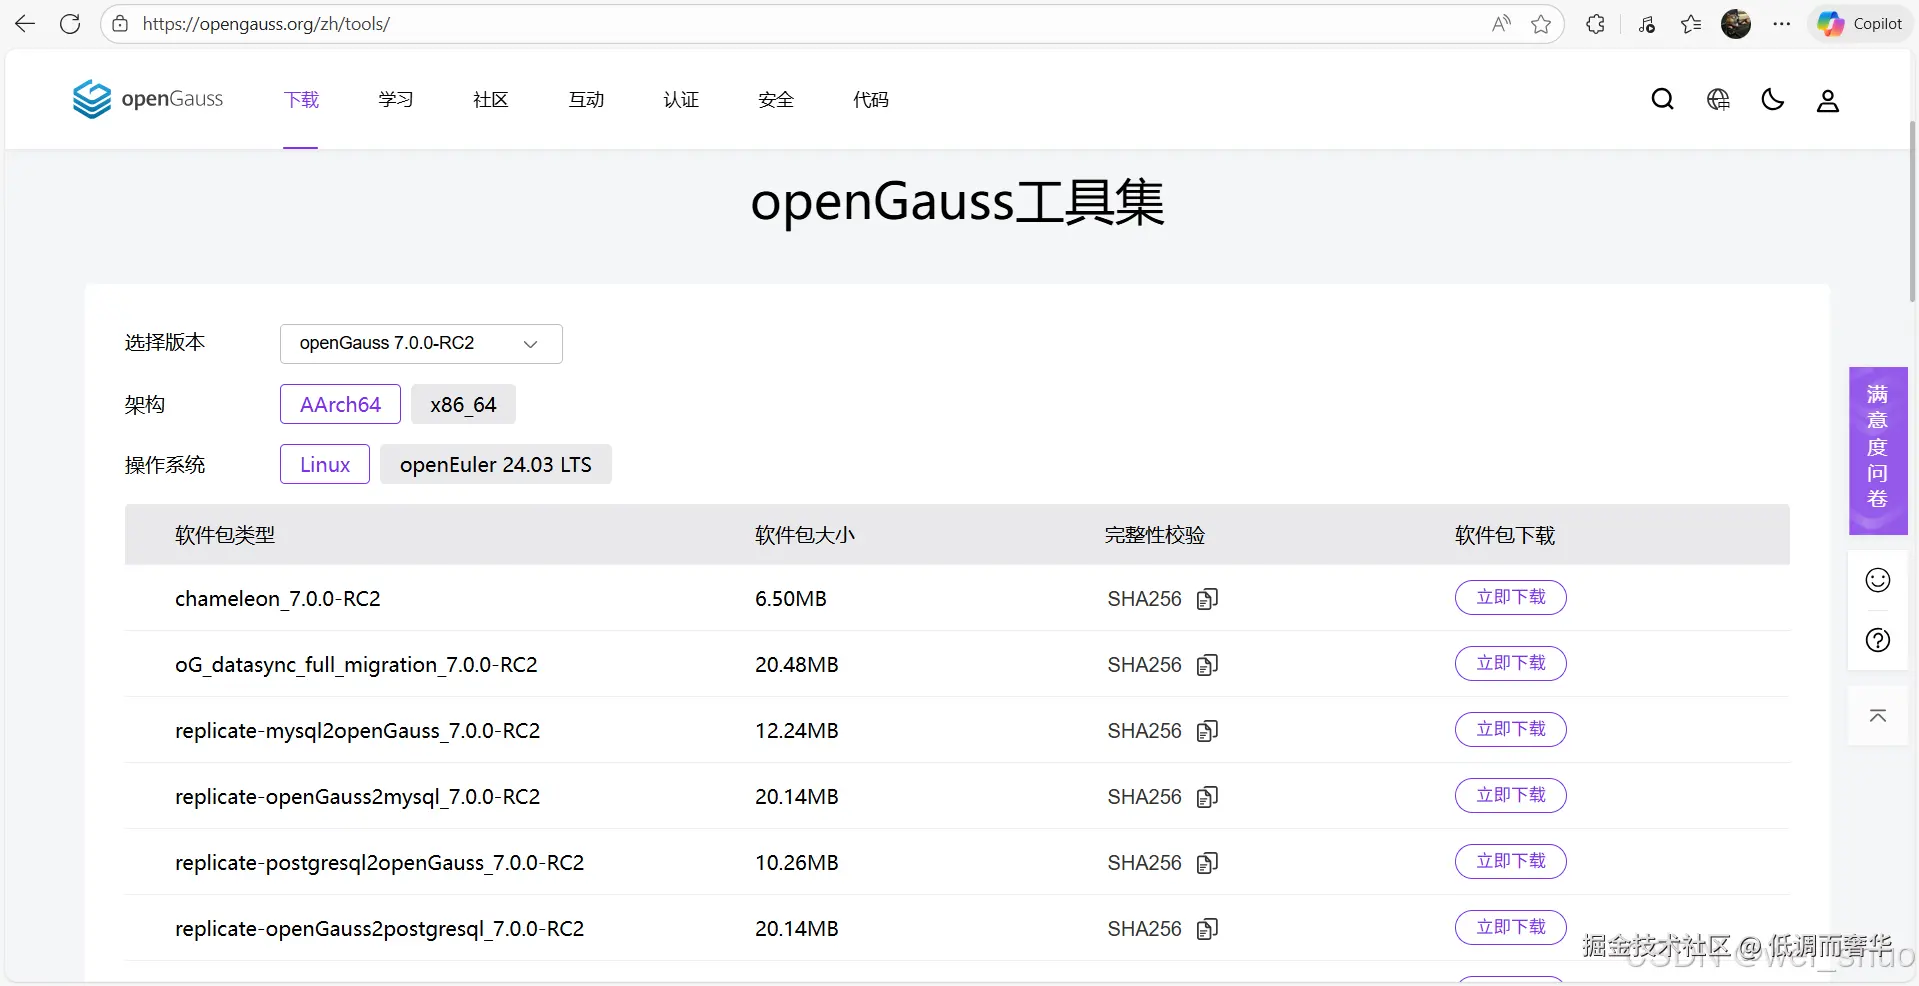
Task: Copy SHA256 for replicate-mysql2openGauss_7.0.0-RC2
Action: 1207,731
